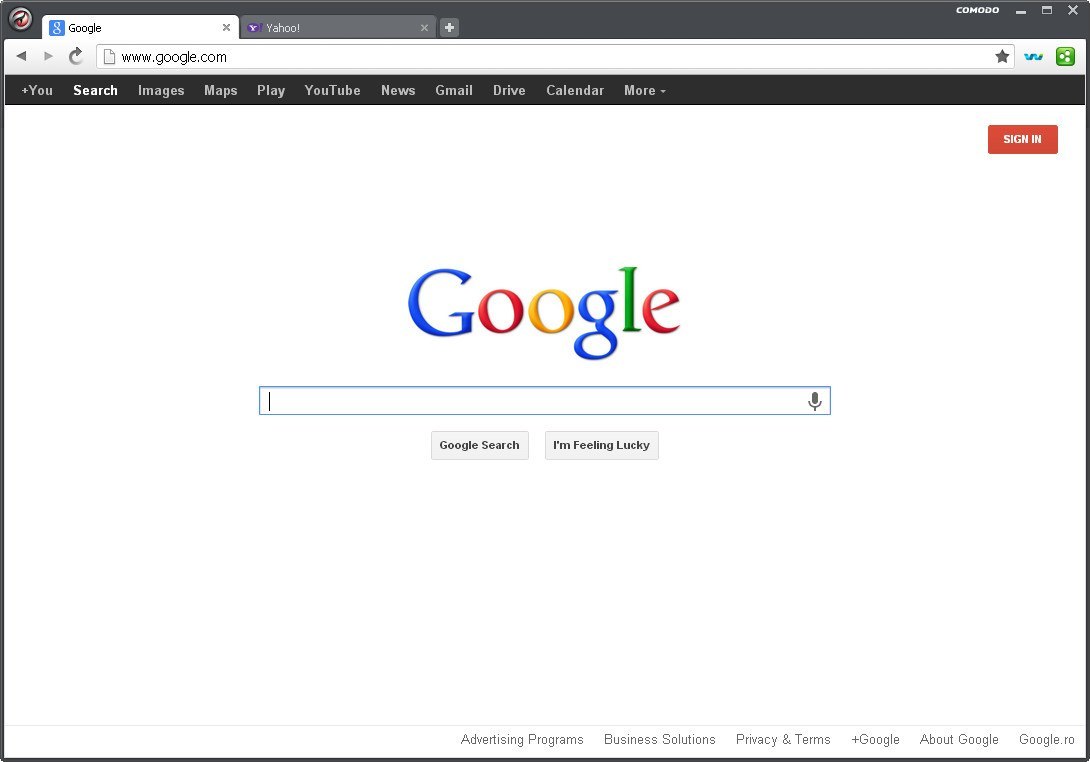1090x762 pixels.
Task: Start voice search with the microphone icon
Action: tap(814, 400)
